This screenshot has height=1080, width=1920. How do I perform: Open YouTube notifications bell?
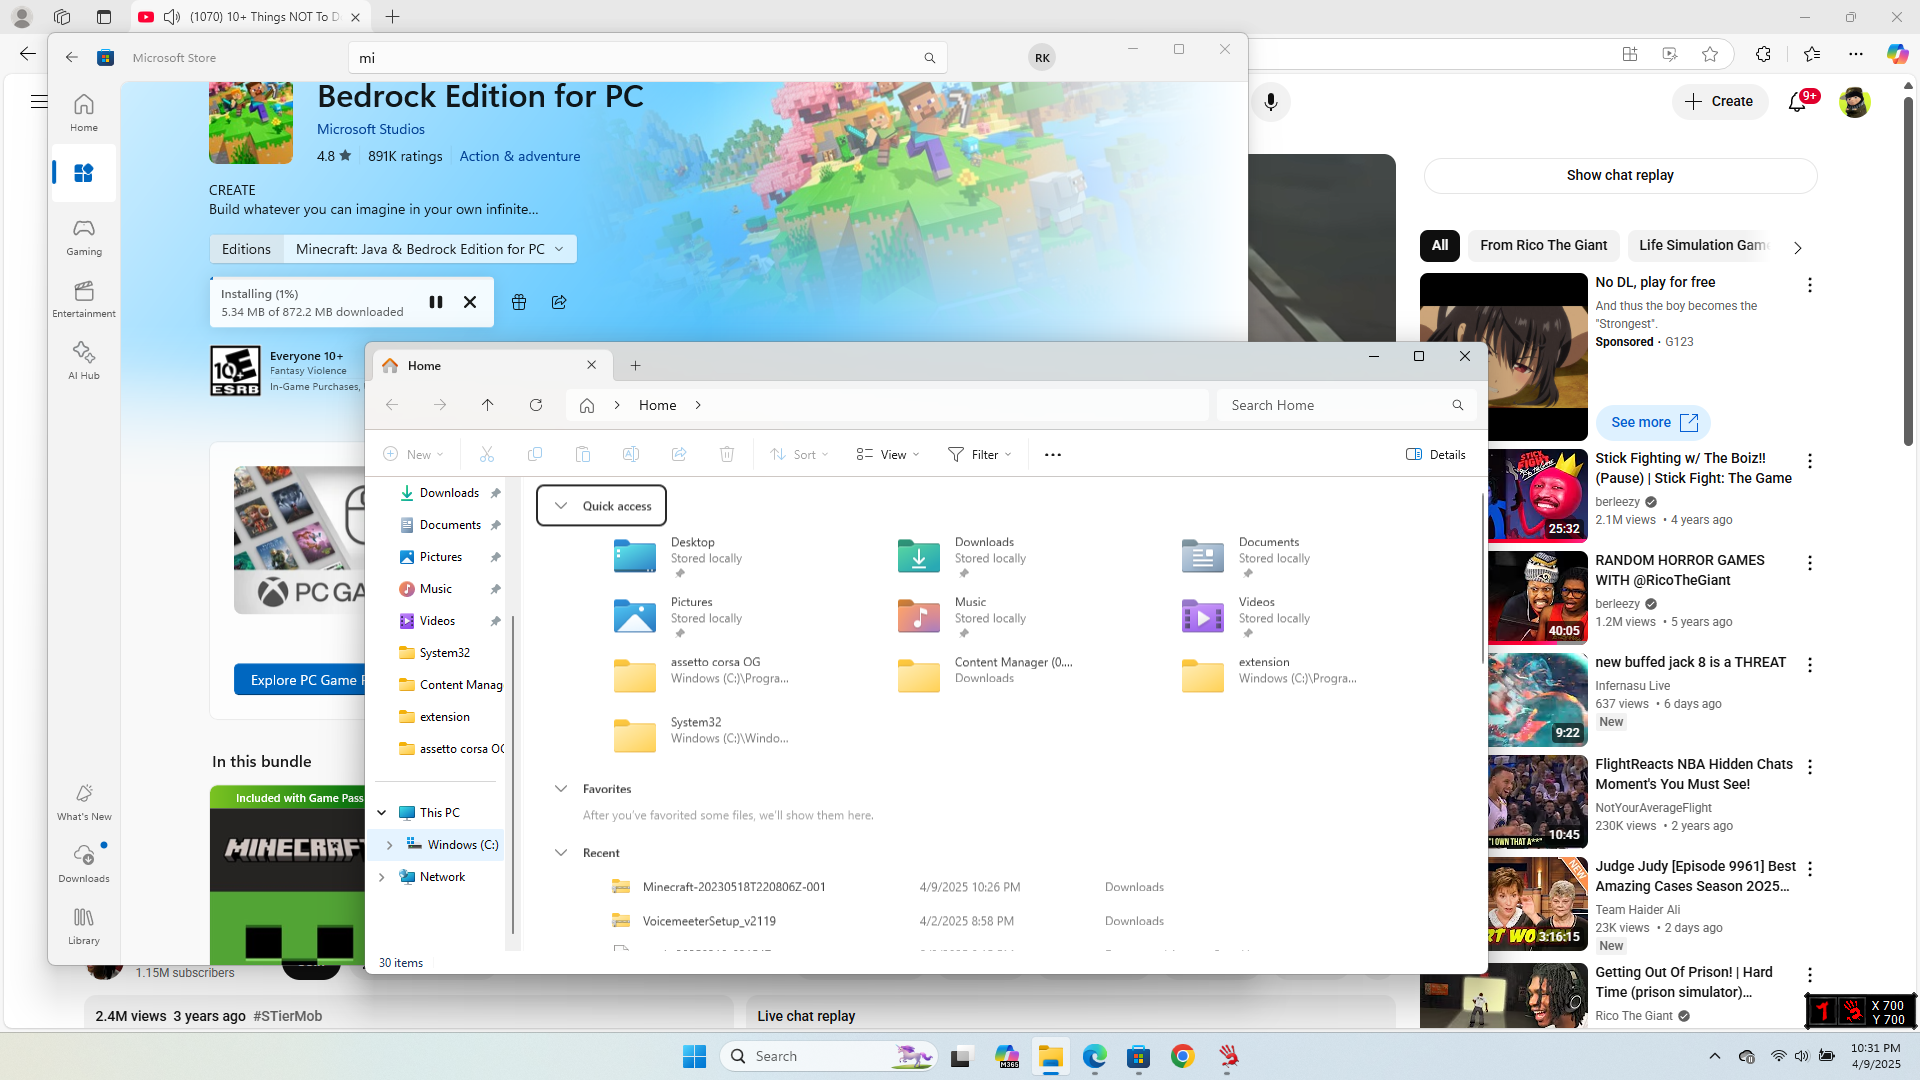pyautogui.click(x=1797, y=102)
